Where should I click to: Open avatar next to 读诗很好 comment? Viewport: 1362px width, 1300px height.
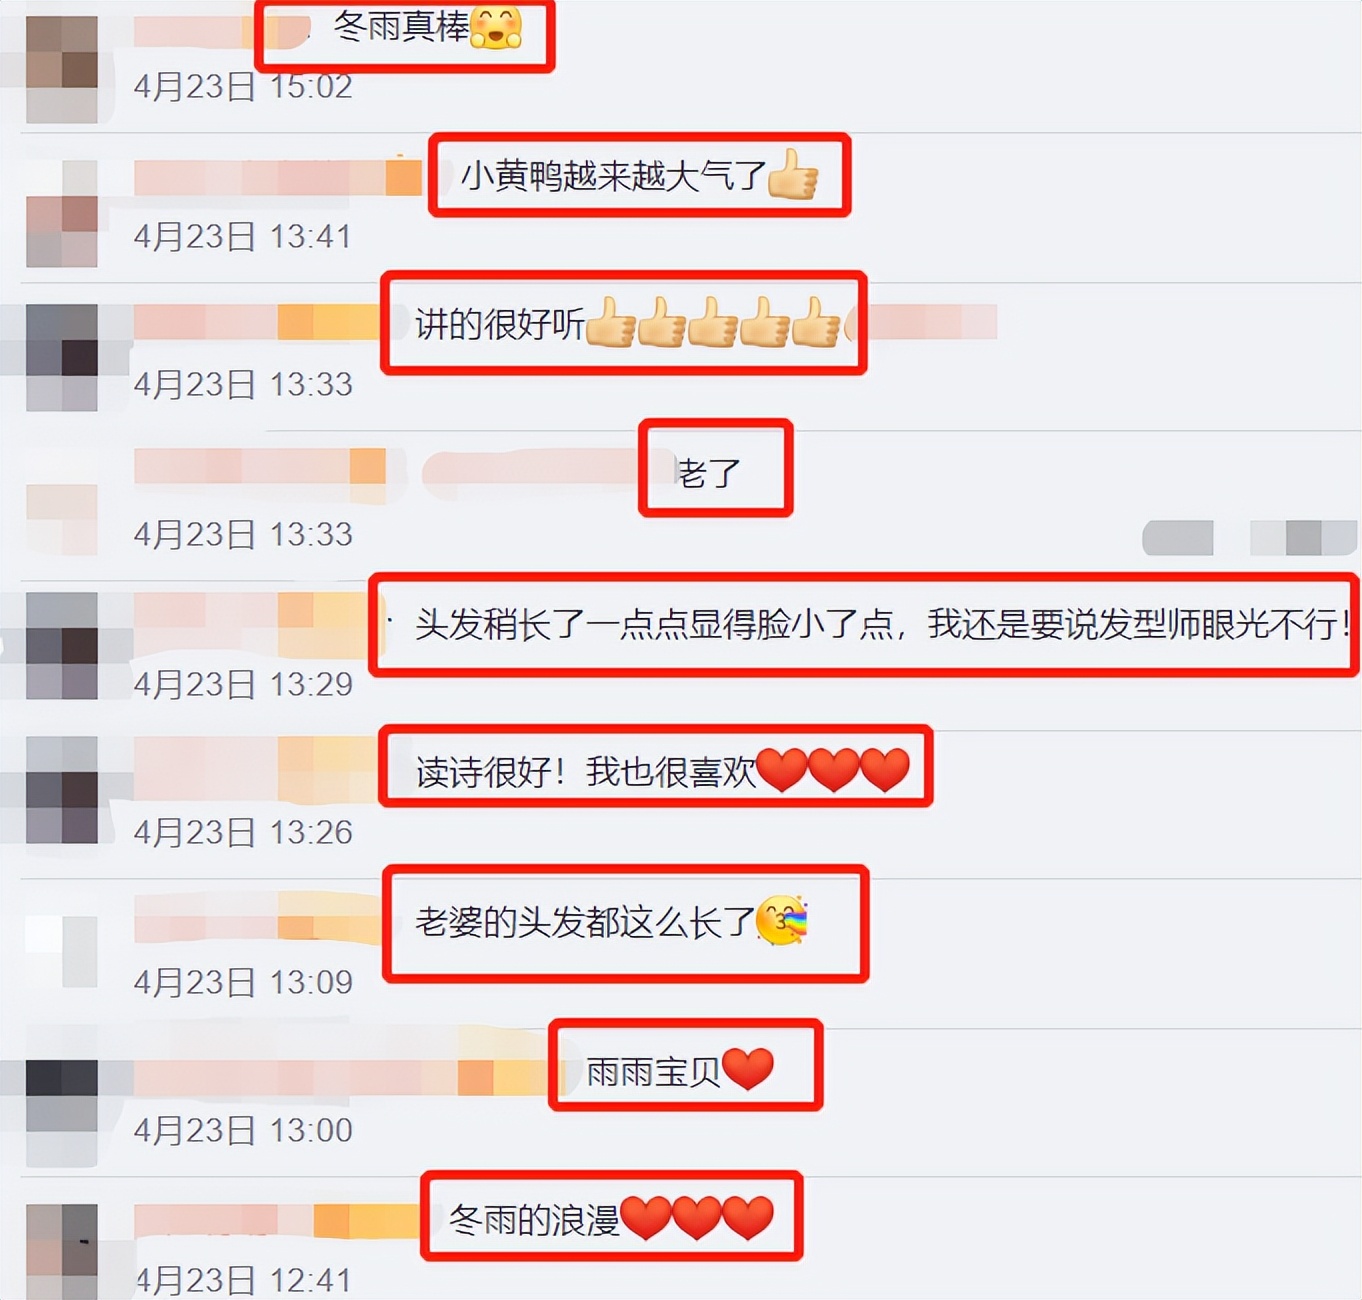tap(61, 790)
